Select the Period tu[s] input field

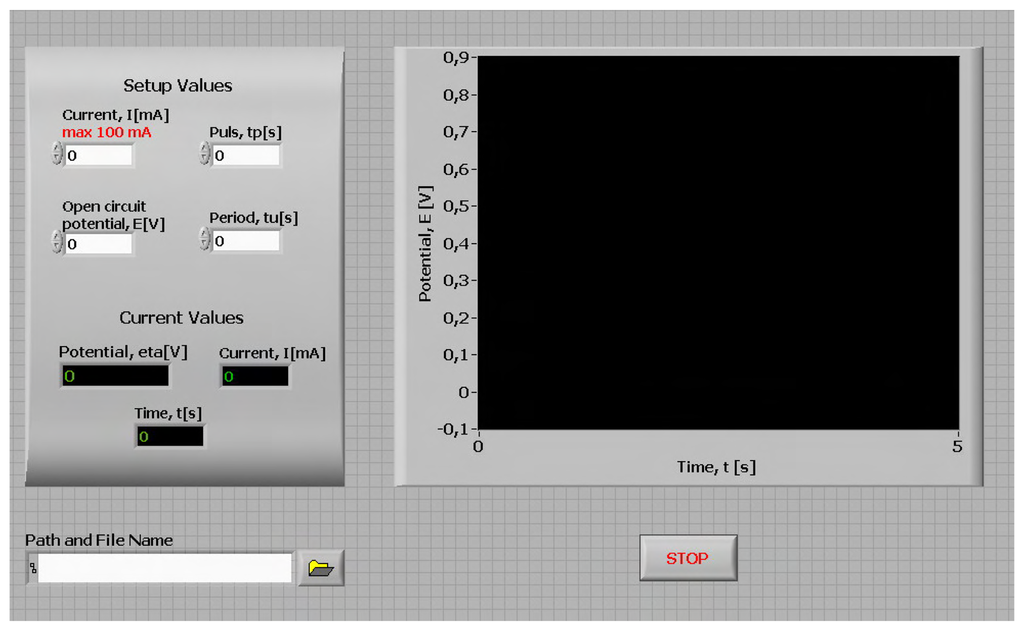[x=245, y=240]
